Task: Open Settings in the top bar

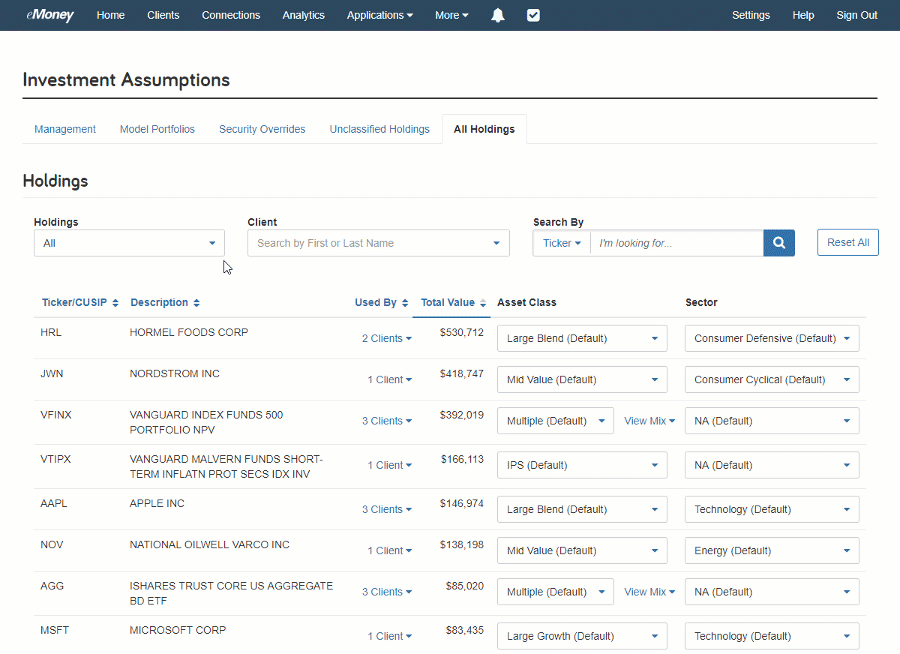Action: [751, 16]
